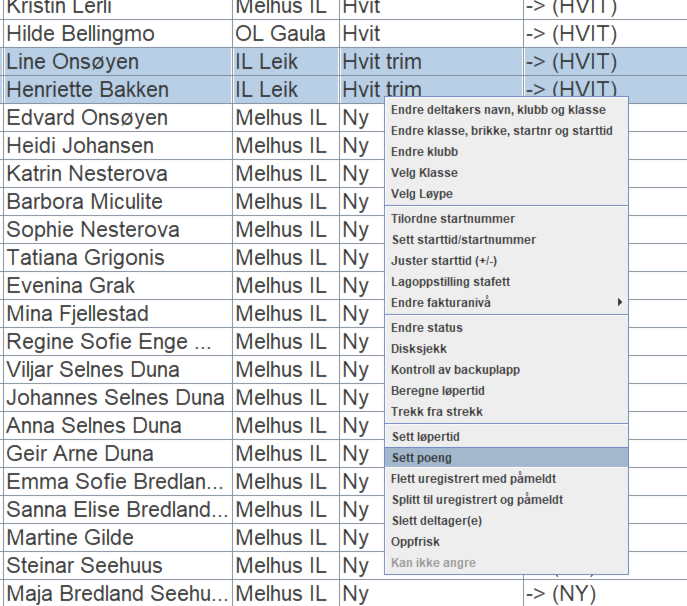Refresh list with 'Oppfrisk' entry
This screenshot has height=606, width=687.
[x=415, y=541]
